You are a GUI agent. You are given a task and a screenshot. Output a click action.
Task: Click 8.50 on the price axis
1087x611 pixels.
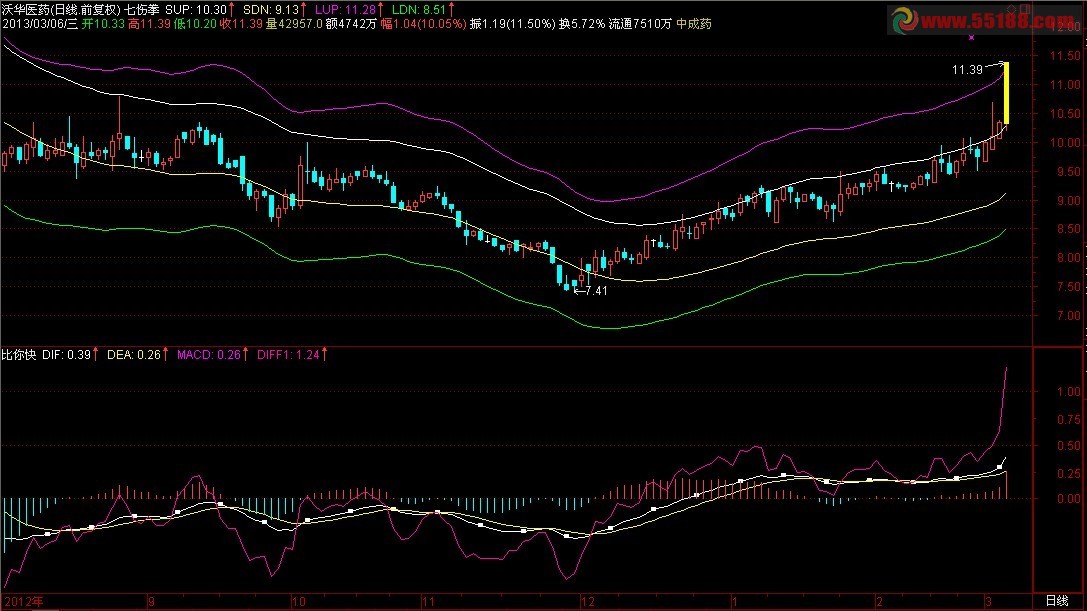(x=1068, y=229)
